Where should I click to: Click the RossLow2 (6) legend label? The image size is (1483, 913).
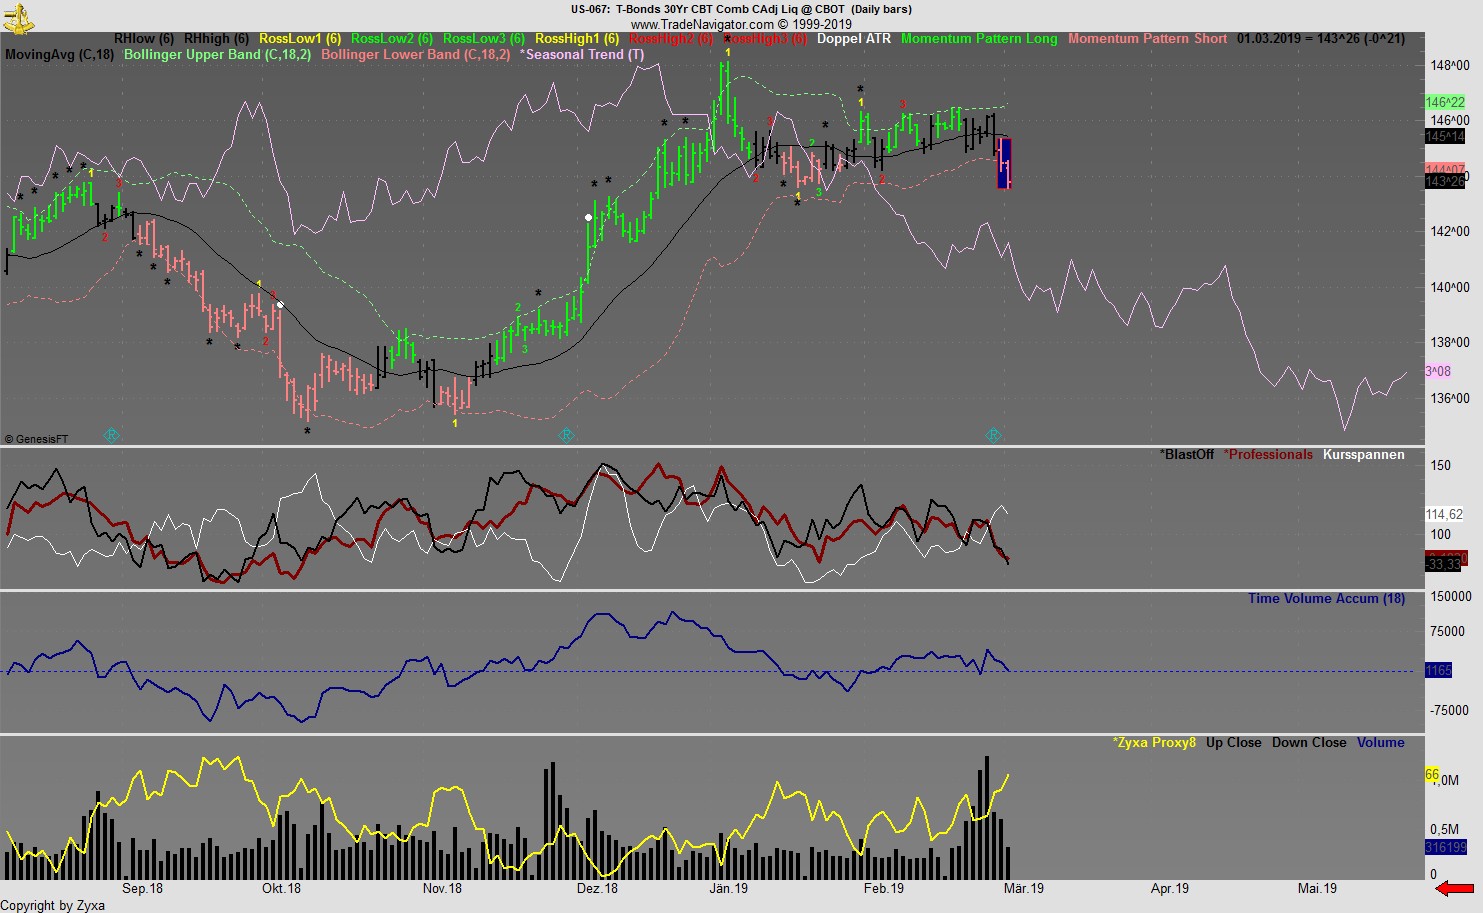392,39
